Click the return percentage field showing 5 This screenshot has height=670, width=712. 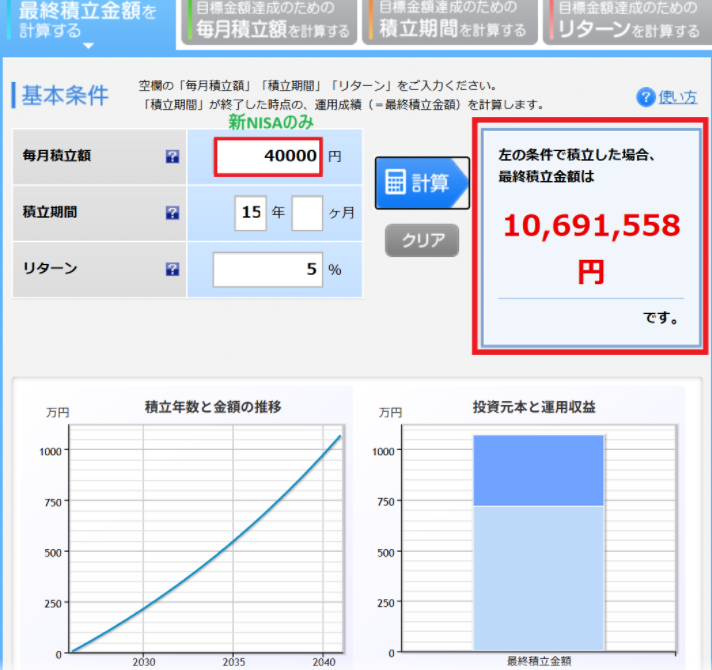point(268,269)
